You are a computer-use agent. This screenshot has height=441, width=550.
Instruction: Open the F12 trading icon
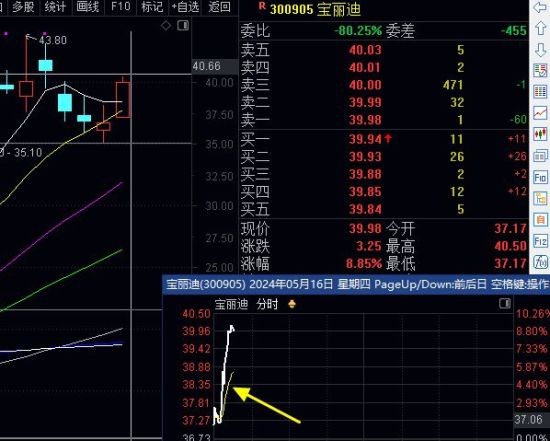[x=540, y=241]
